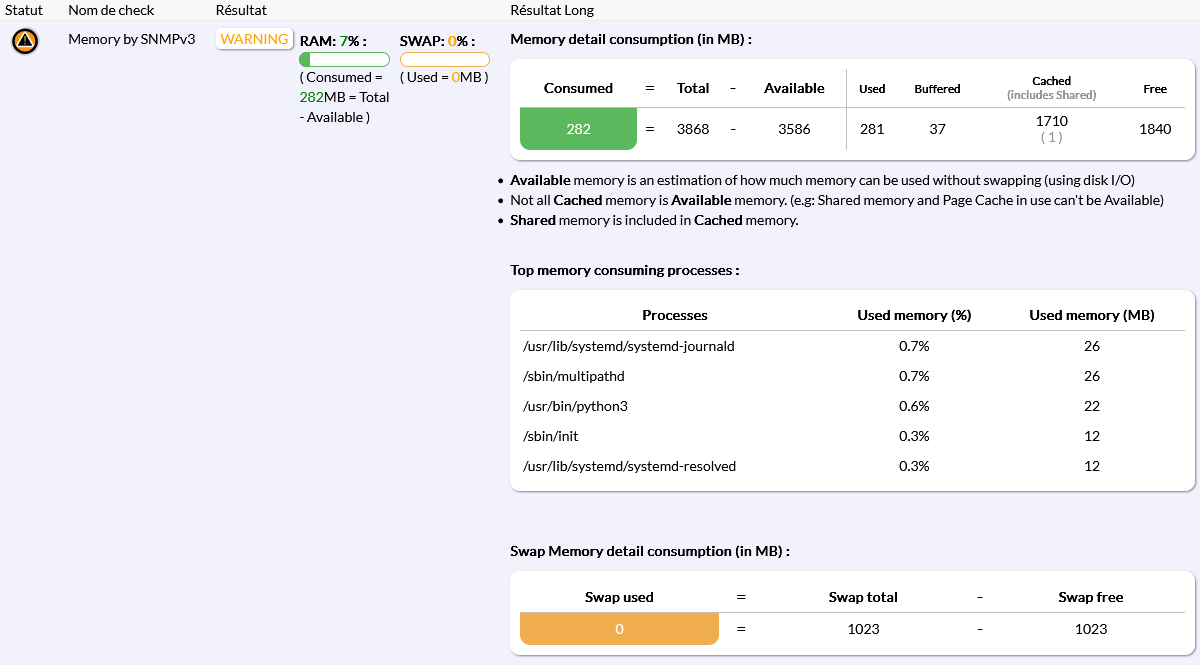Select the /usr/bin/python3 process row
Screen dimensions: 1200x665
(576, 406)
